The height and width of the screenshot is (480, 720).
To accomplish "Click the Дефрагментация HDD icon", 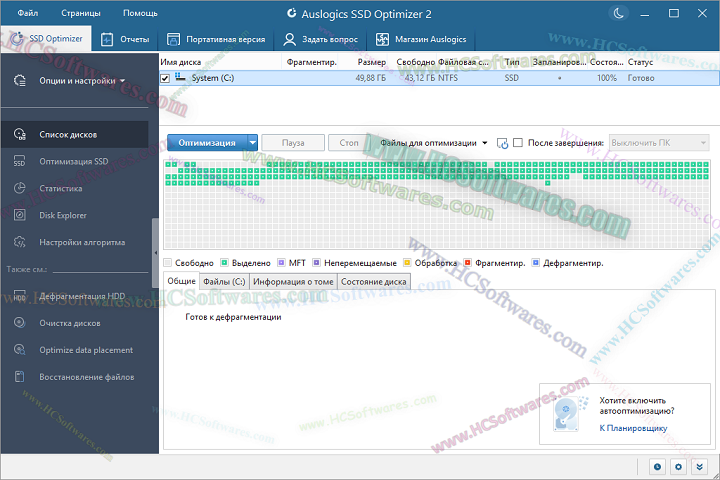I will (x=19, y=296).
